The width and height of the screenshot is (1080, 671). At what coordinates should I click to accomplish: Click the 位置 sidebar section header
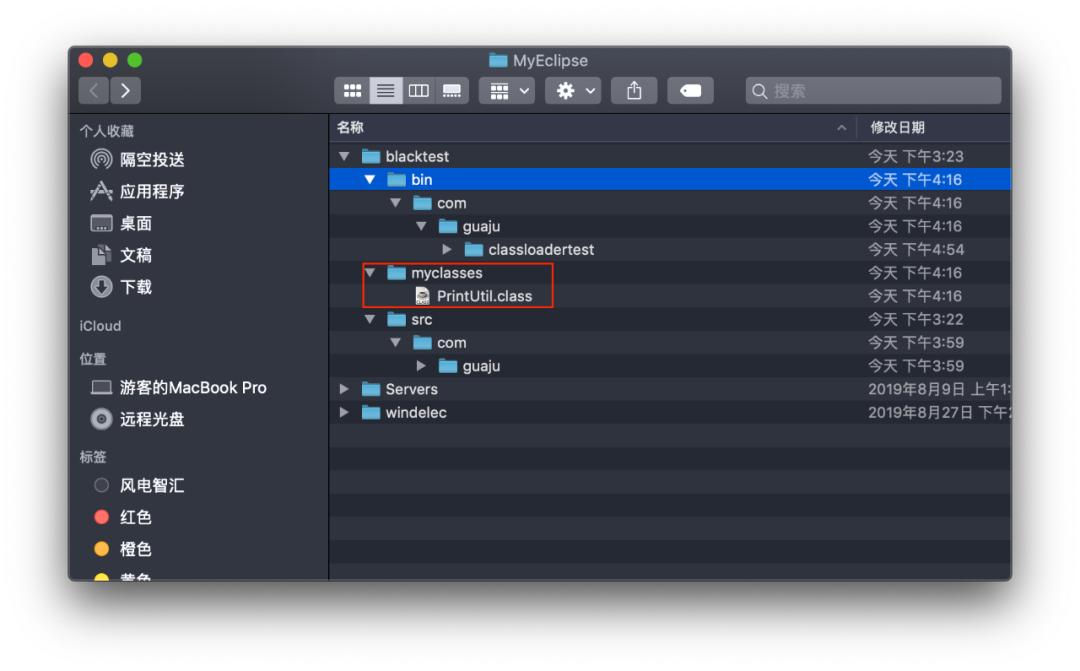tap(93, 359)
